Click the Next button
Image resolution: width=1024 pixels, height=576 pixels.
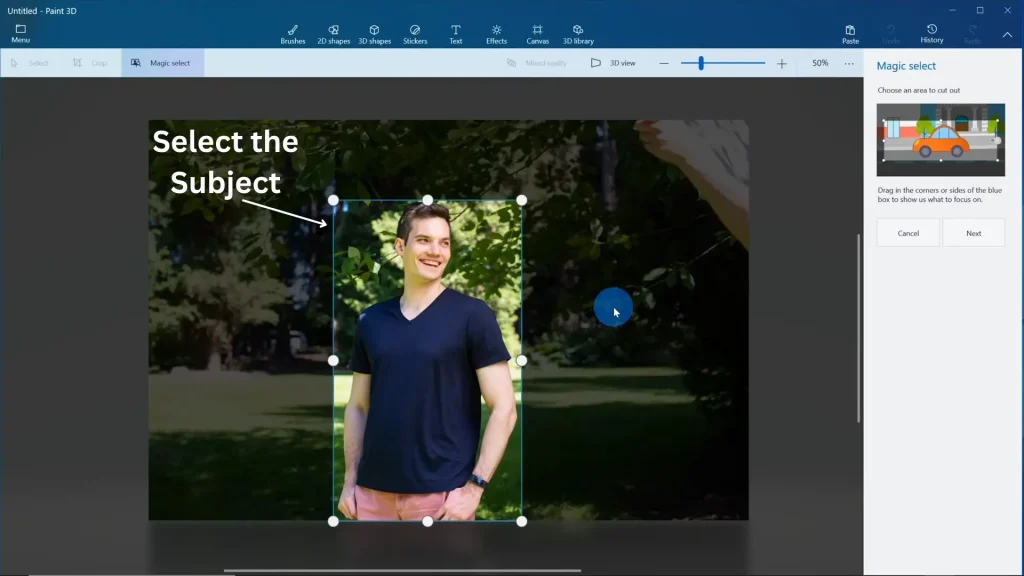tap(973, 233)
